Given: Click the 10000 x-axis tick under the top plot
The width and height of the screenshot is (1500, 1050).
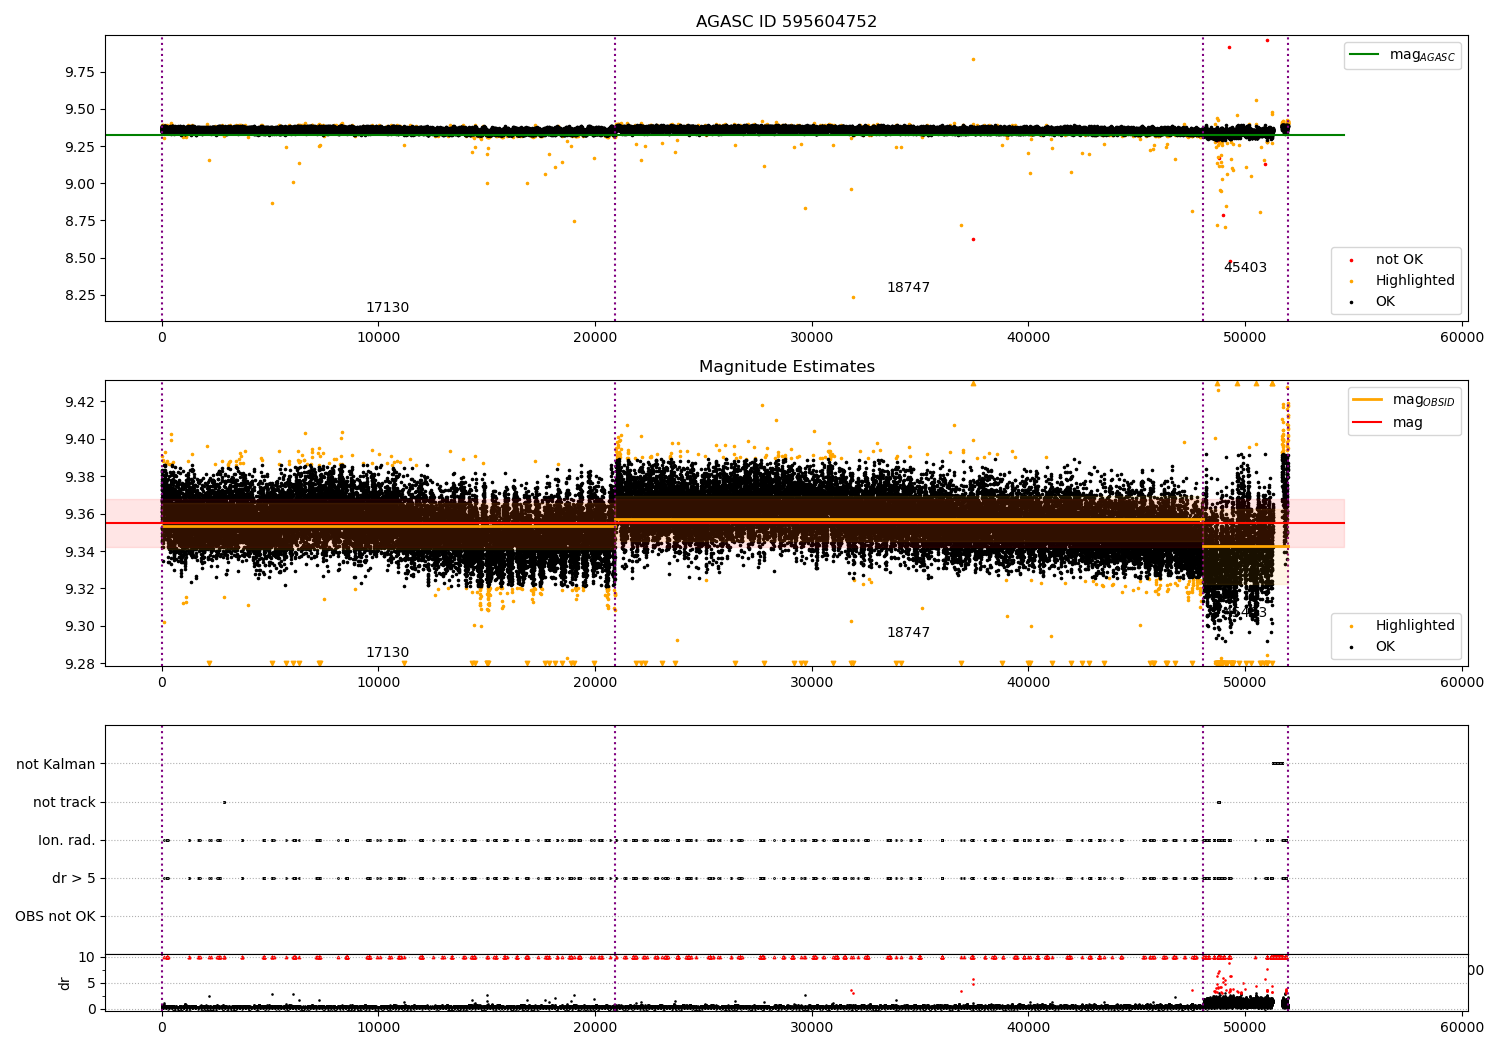Looking at the screenshot, I should tap(378, 338).
